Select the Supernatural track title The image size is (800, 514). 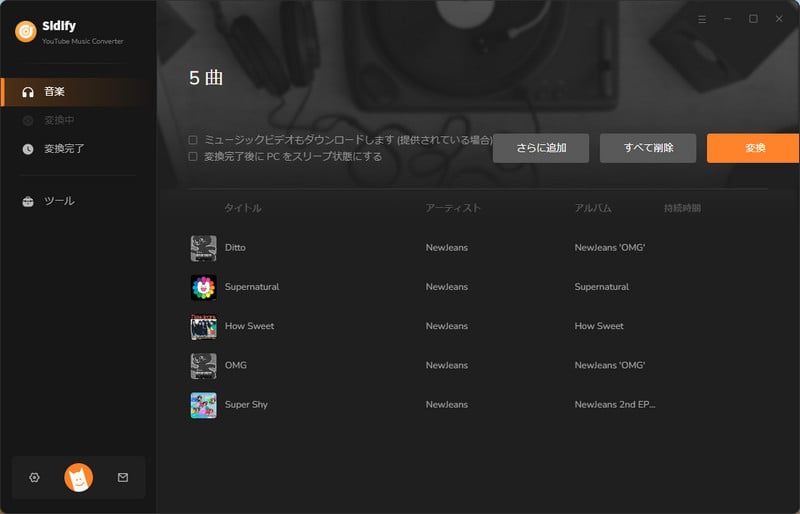(252, 287)
